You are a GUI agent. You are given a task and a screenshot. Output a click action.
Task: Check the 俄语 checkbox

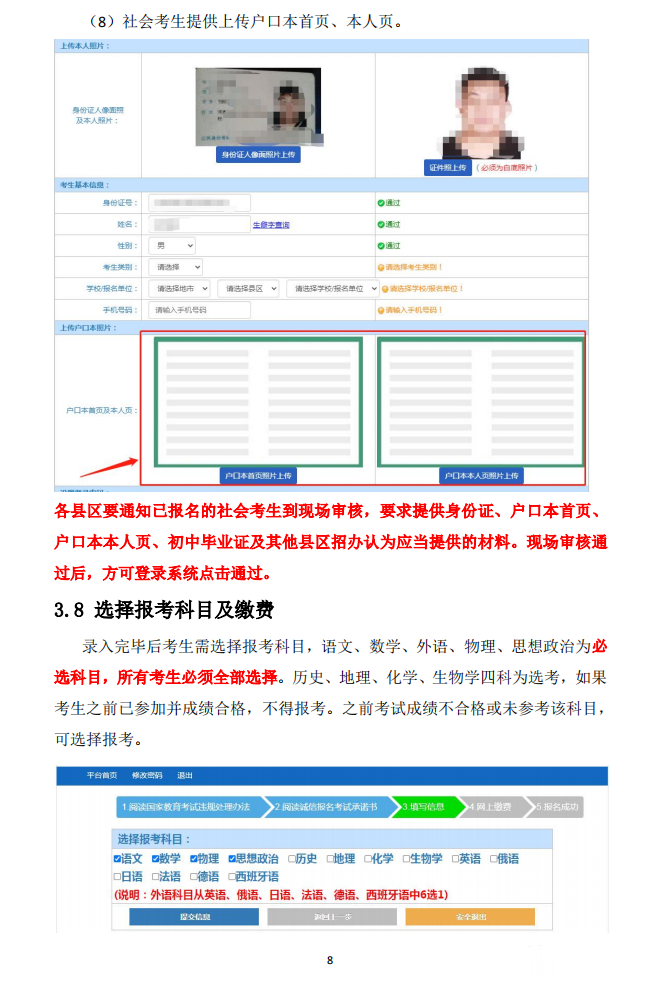tap(494, 859)
